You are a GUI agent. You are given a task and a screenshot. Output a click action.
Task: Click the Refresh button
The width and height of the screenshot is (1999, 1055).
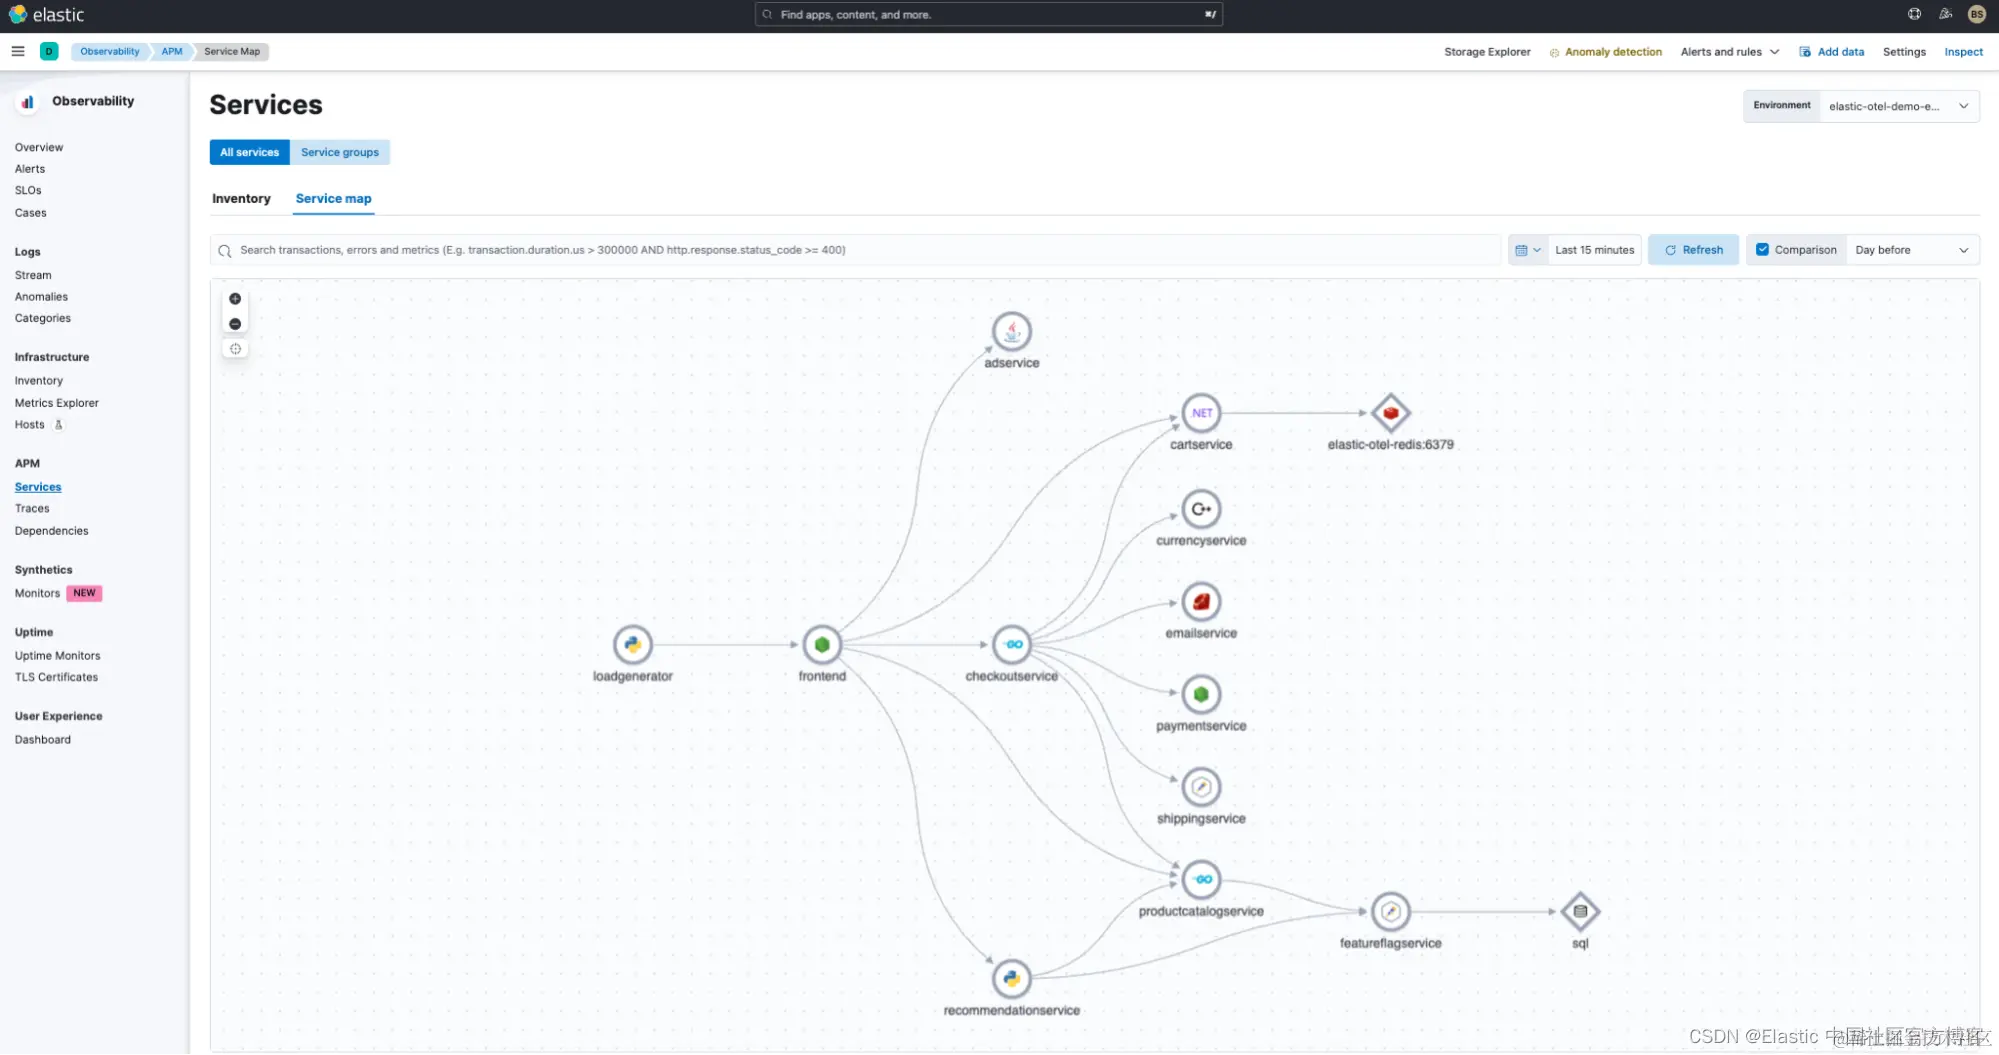[x=1693, y=250]
